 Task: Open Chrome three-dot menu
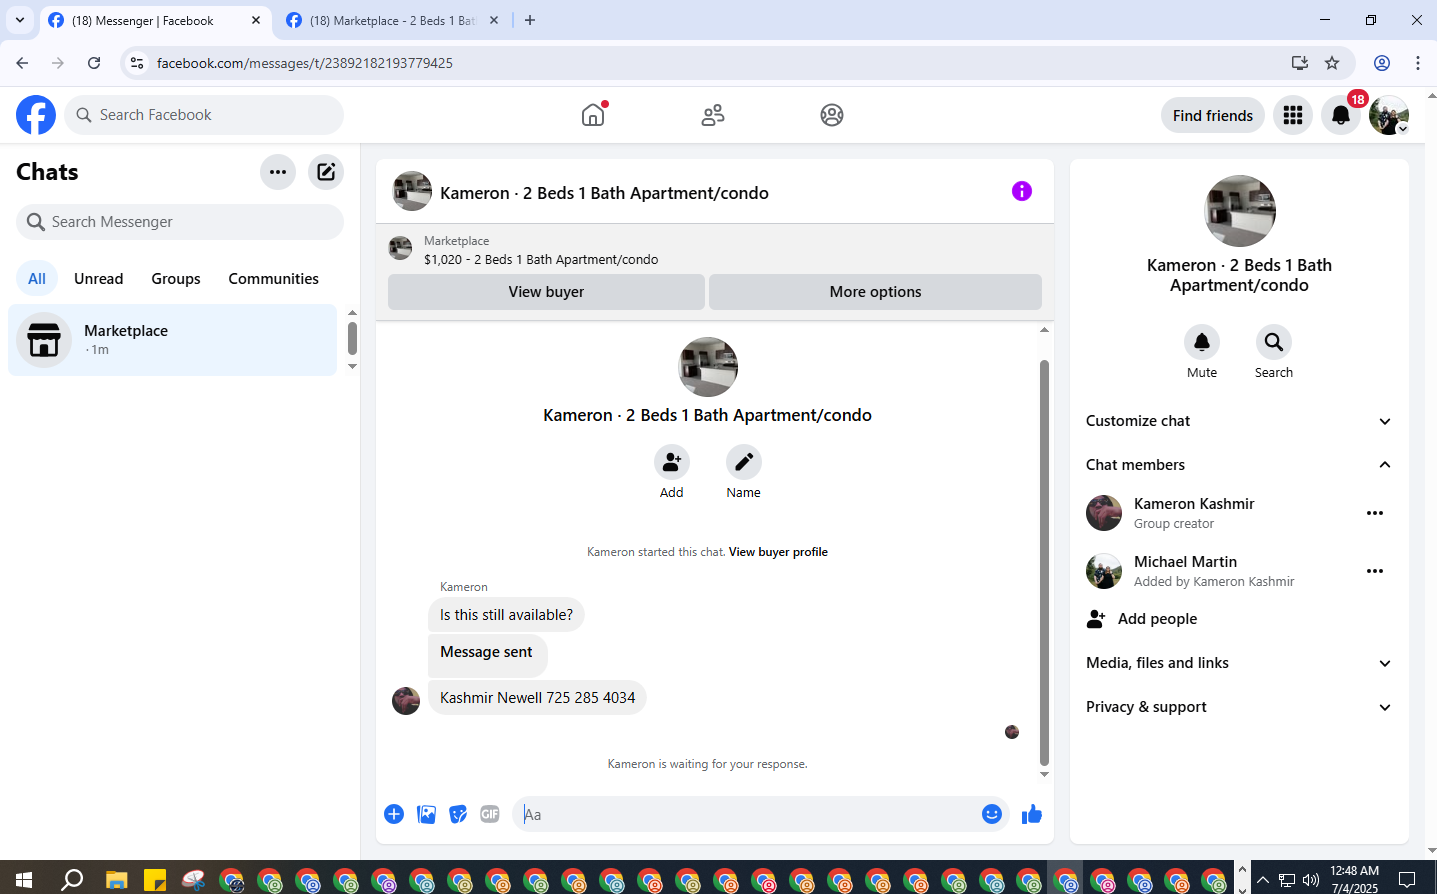click(x=1418, y=63)
